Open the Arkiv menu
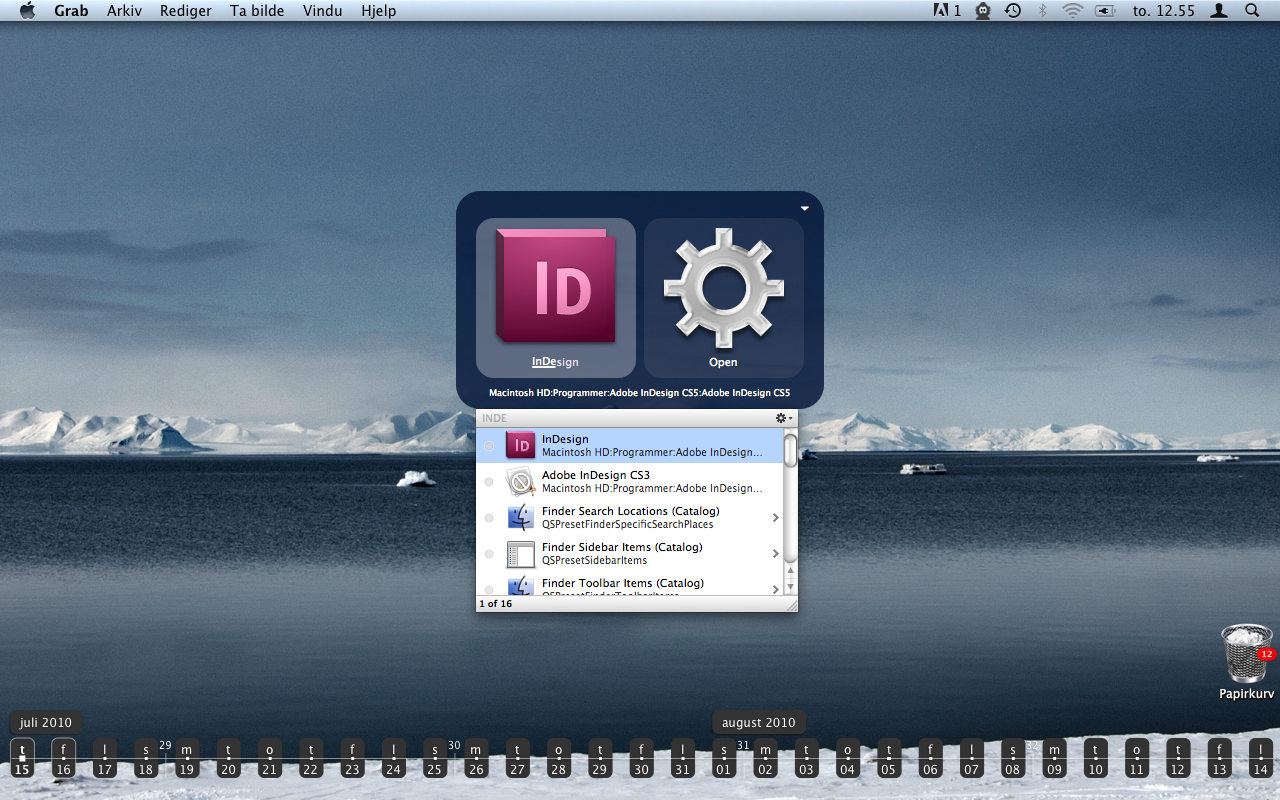1280x800 pixels. coord(125,11)
